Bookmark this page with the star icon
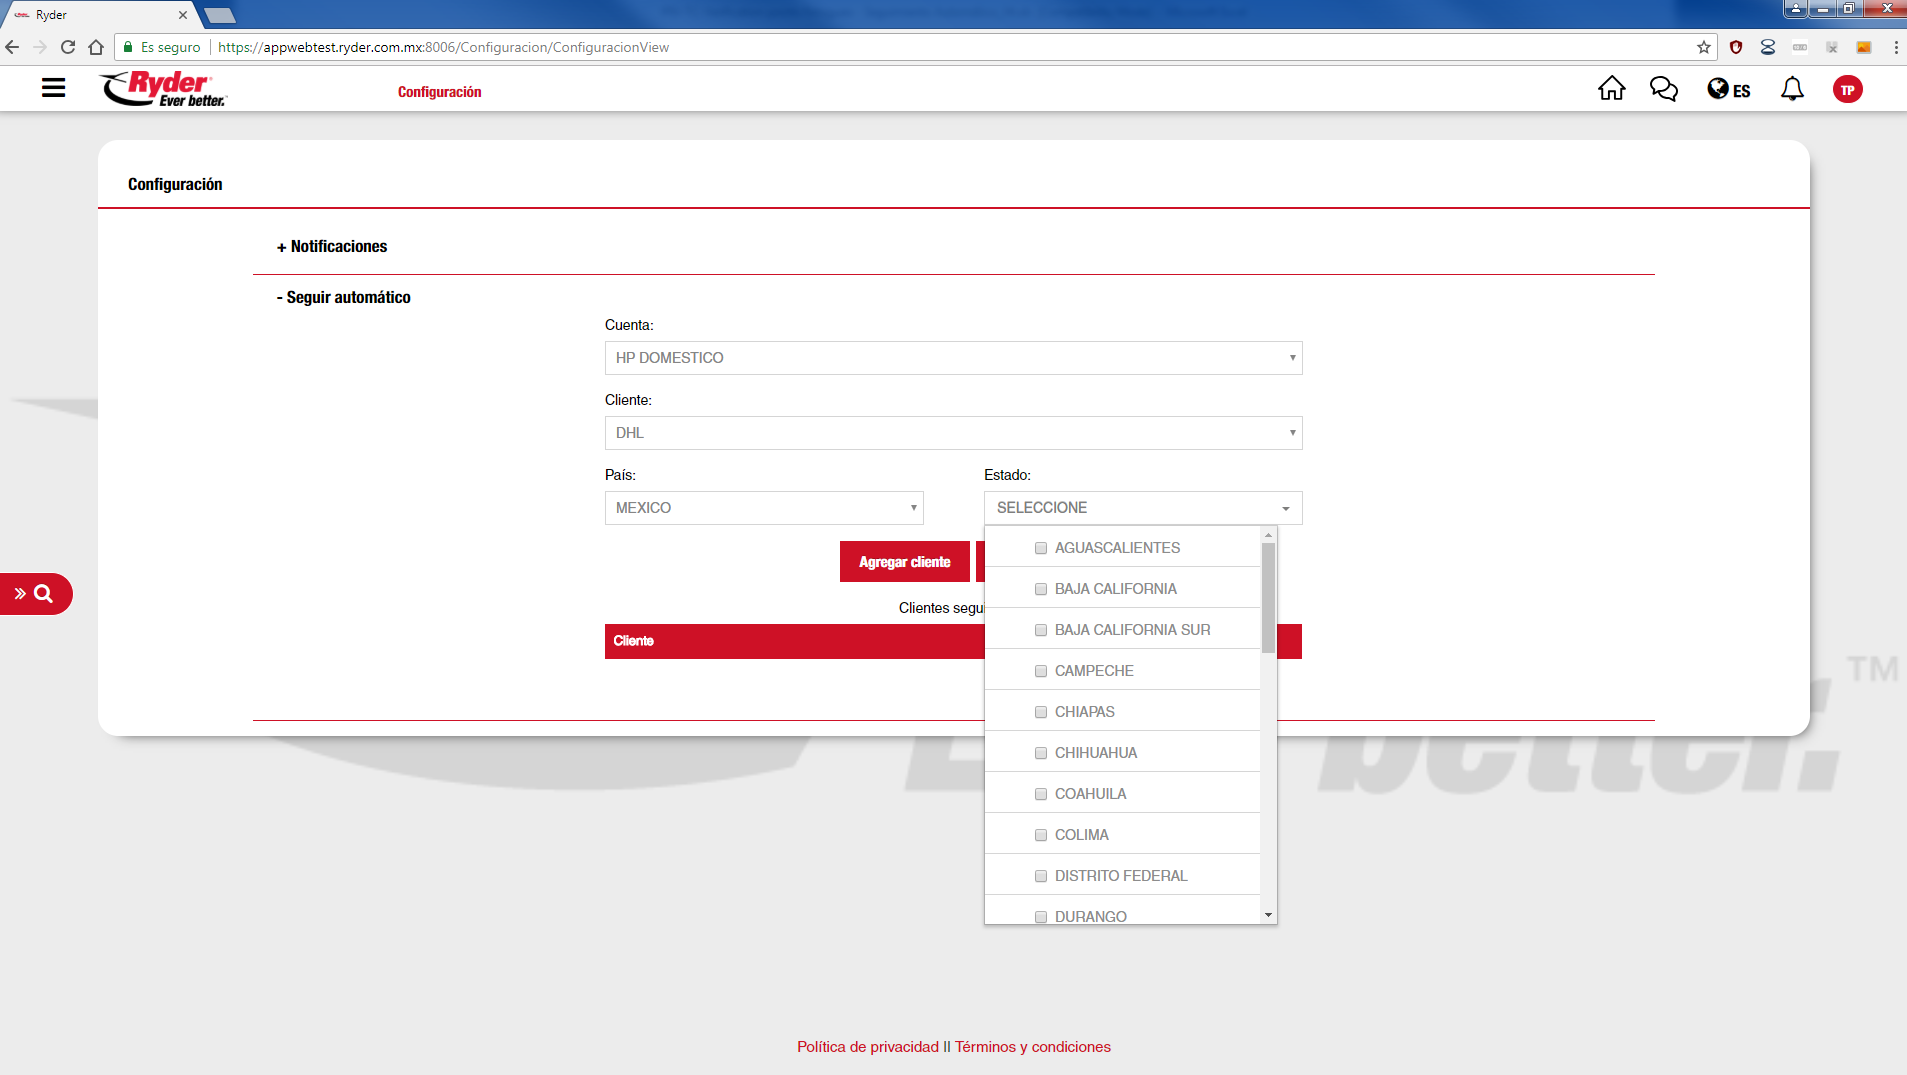This screenshot has width=1907, height=1075. (1703, 47)
